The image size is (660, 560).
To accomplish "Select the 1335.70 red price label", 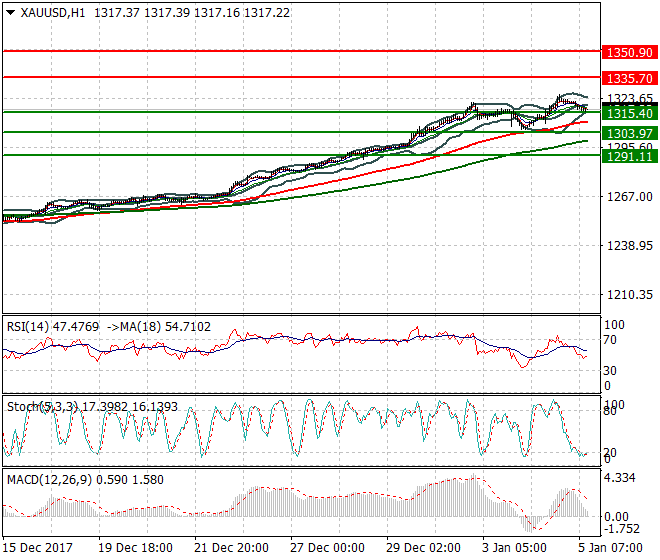I will tap(630, 78).
